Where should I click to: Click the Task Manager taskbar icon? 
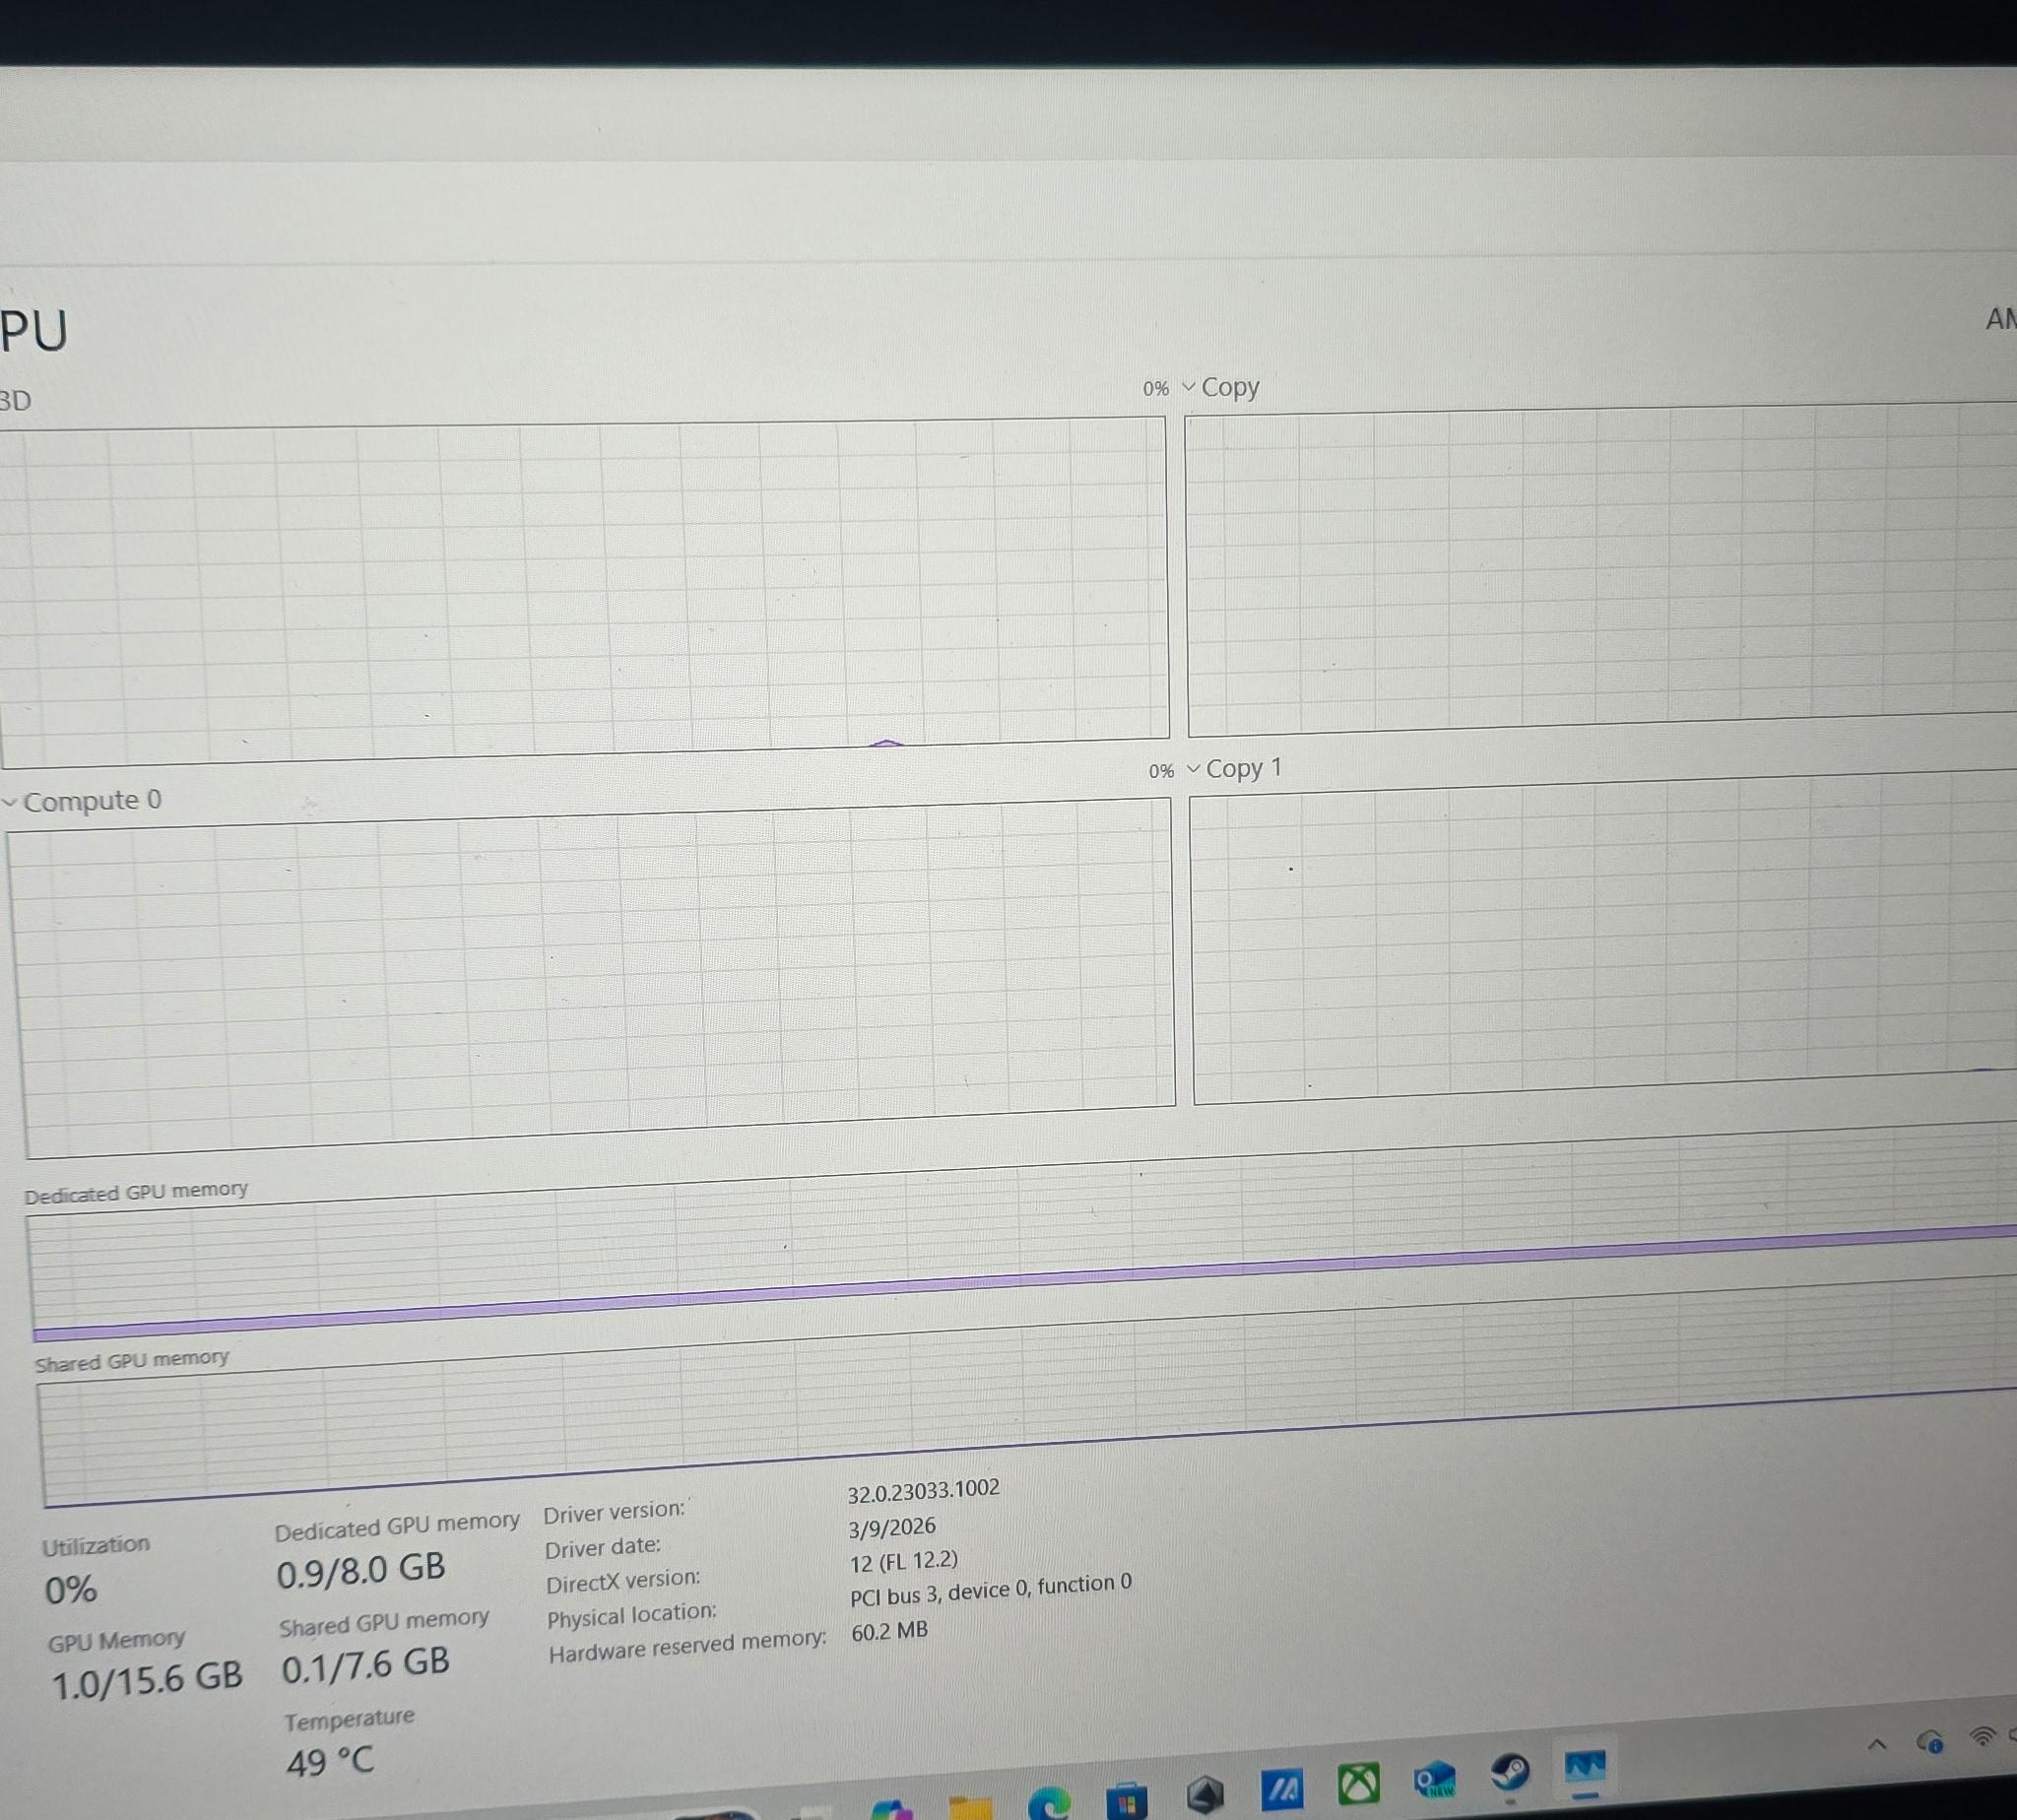pos(1586,1767)
